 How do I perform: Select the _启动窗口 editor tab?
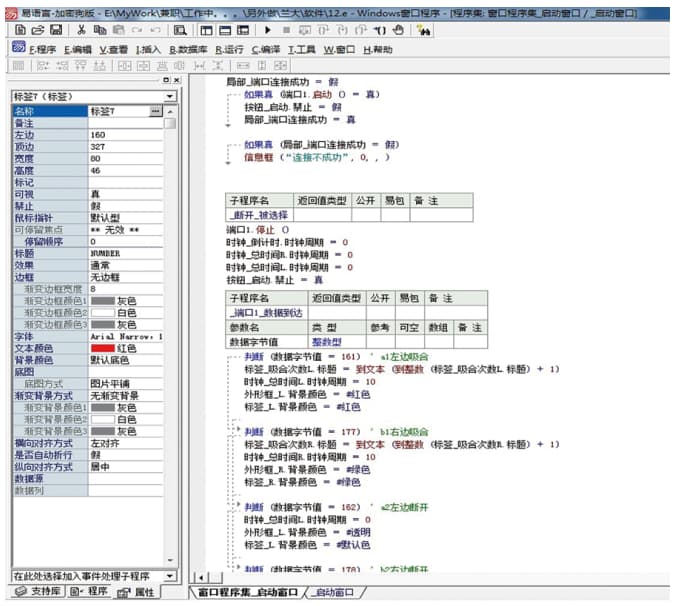coord(335,592)
